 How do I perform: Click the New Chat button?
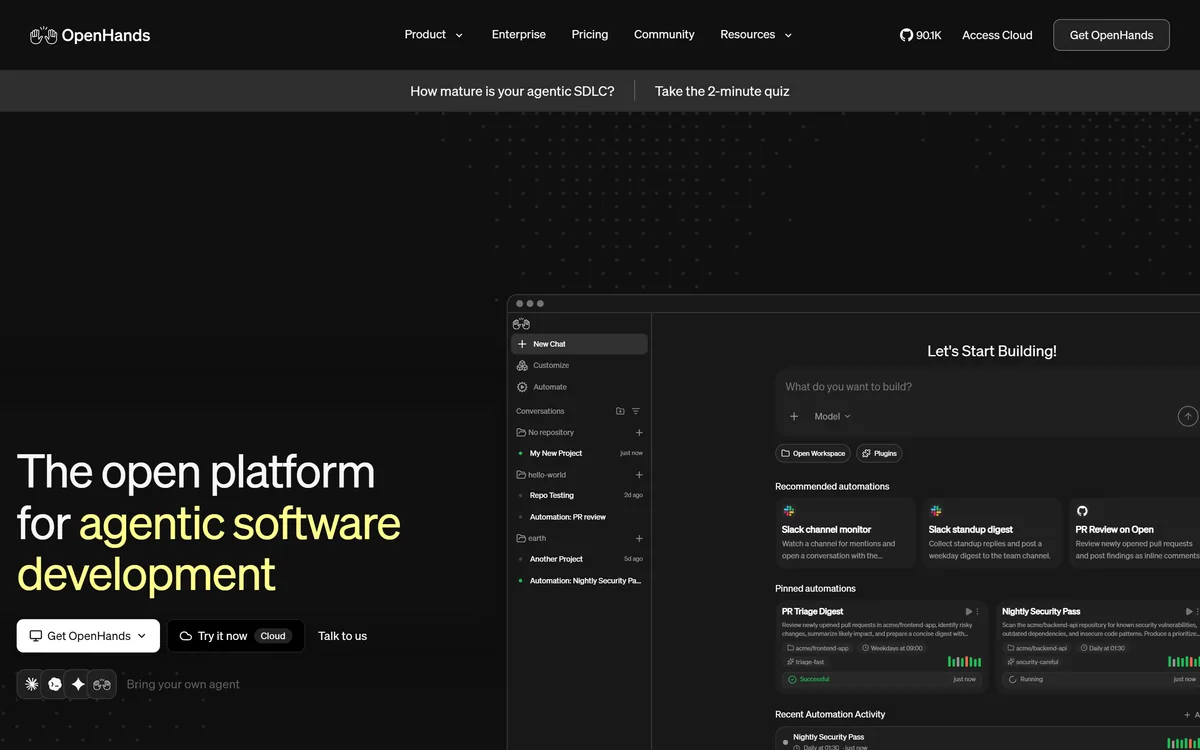click(580, 344)
